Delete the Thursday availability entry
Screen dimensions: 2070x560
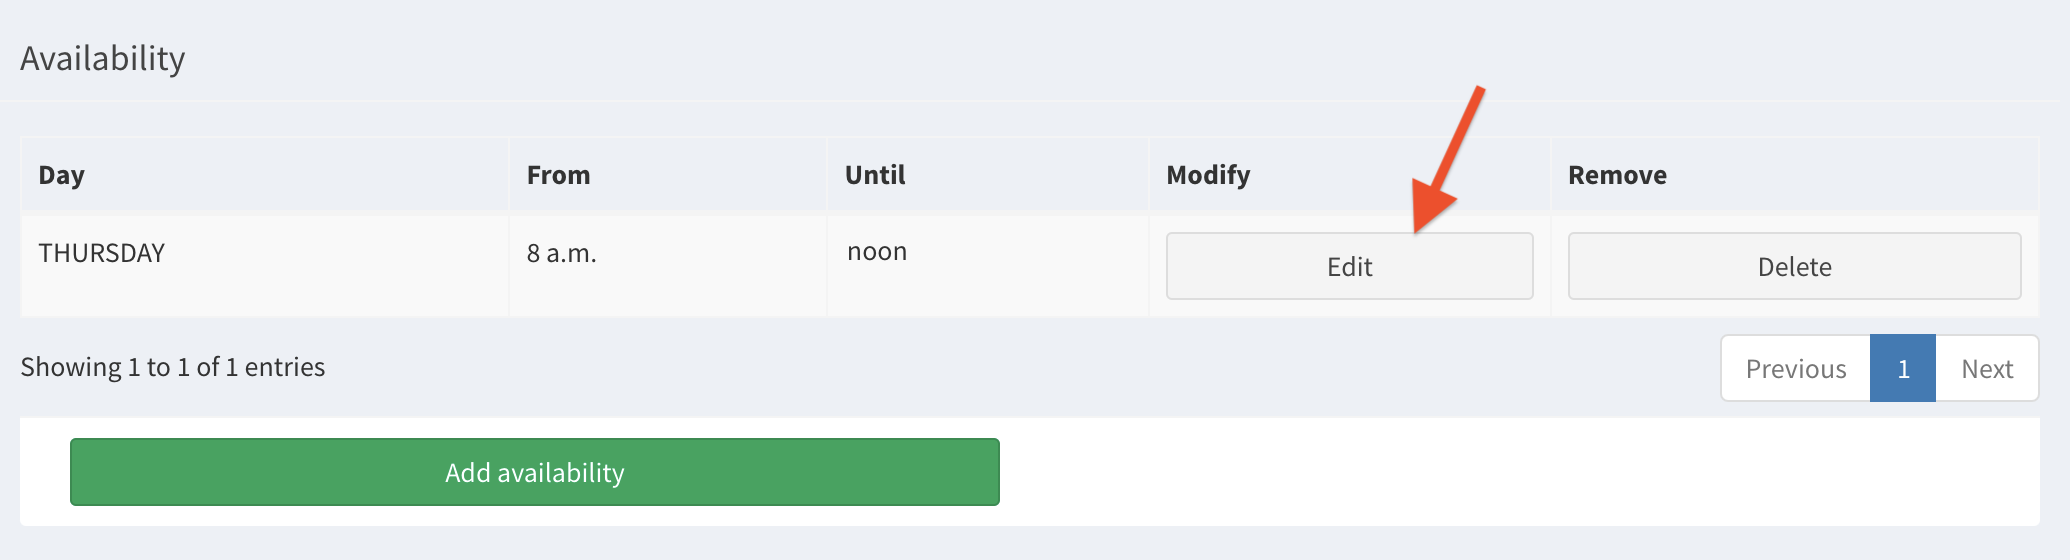(1794, 266)
